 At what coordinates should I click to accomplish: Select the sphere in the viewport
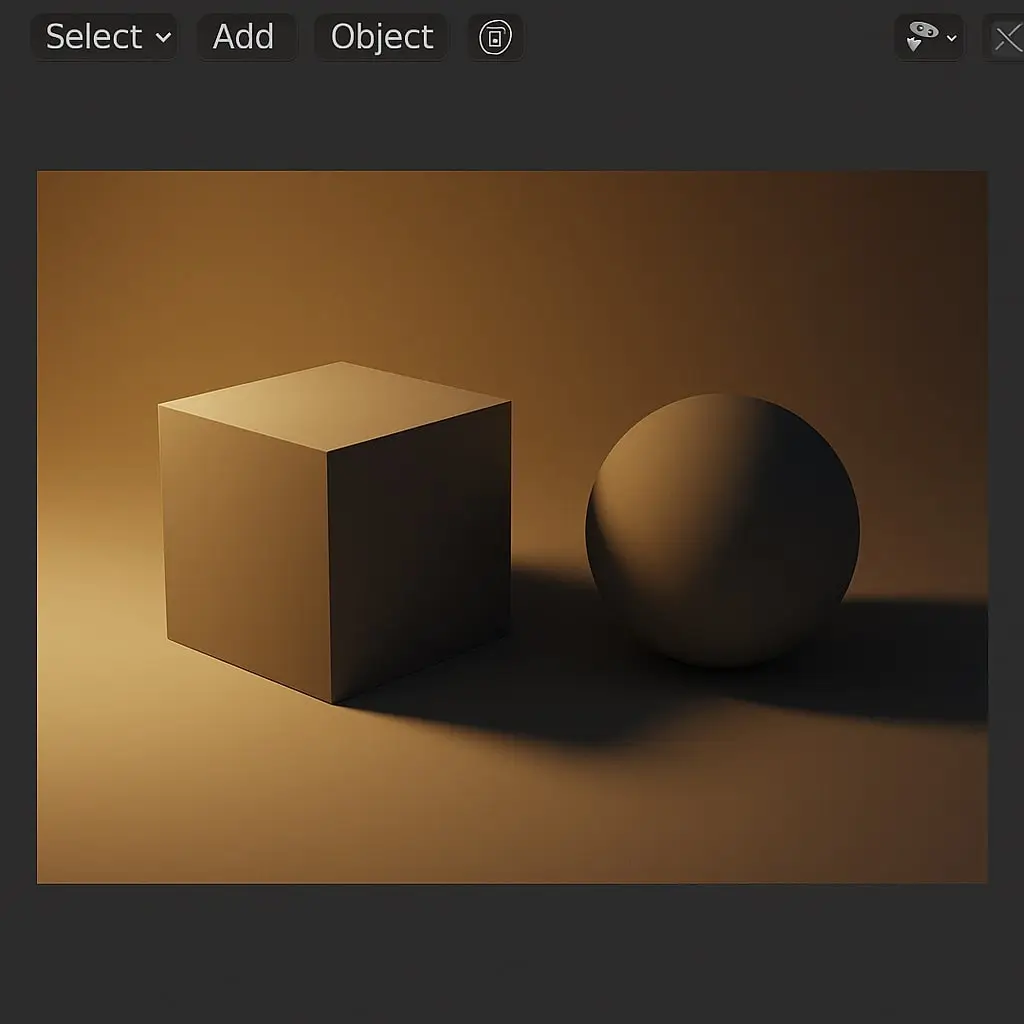point(722,530)
